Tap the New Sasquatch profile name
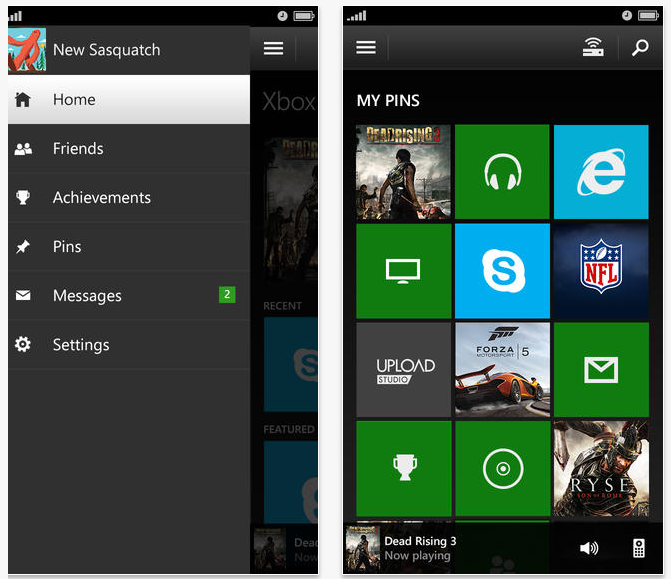 tap(107, 50)
